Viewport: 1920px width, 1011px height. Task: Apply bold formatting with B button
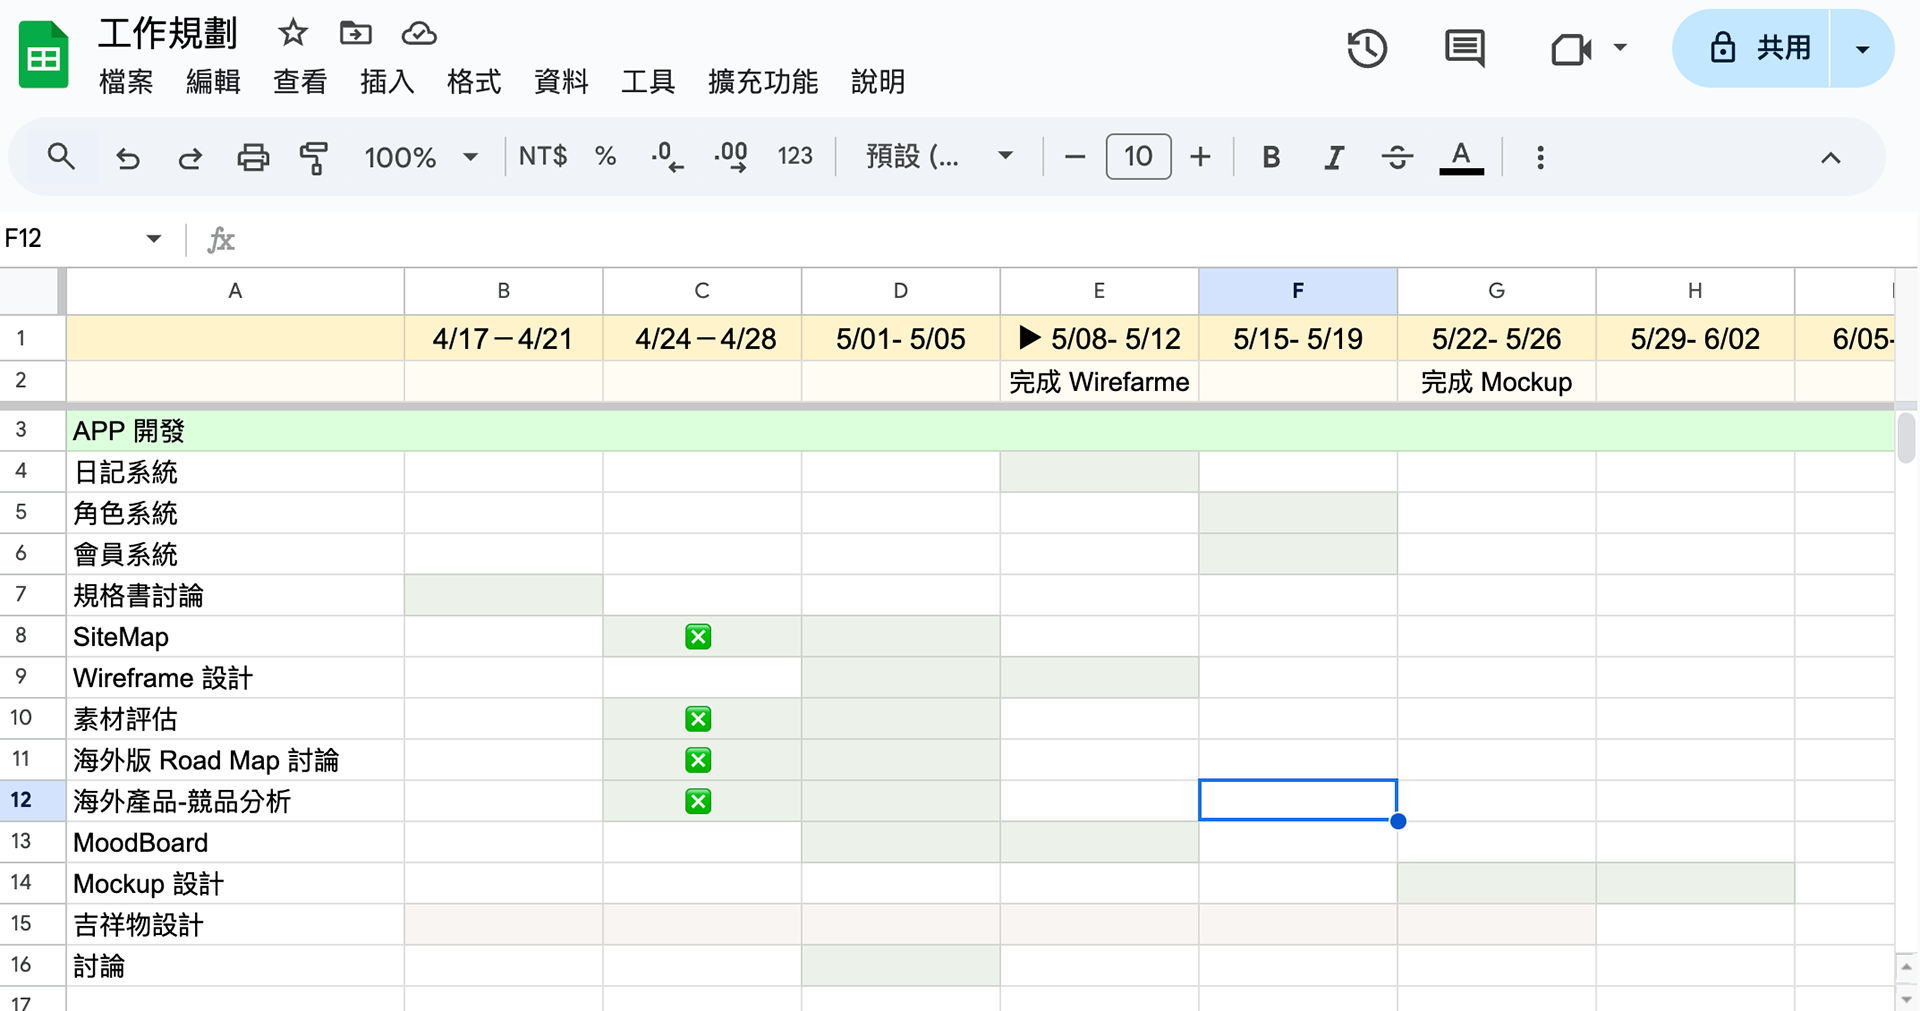tap(1271, 157)
